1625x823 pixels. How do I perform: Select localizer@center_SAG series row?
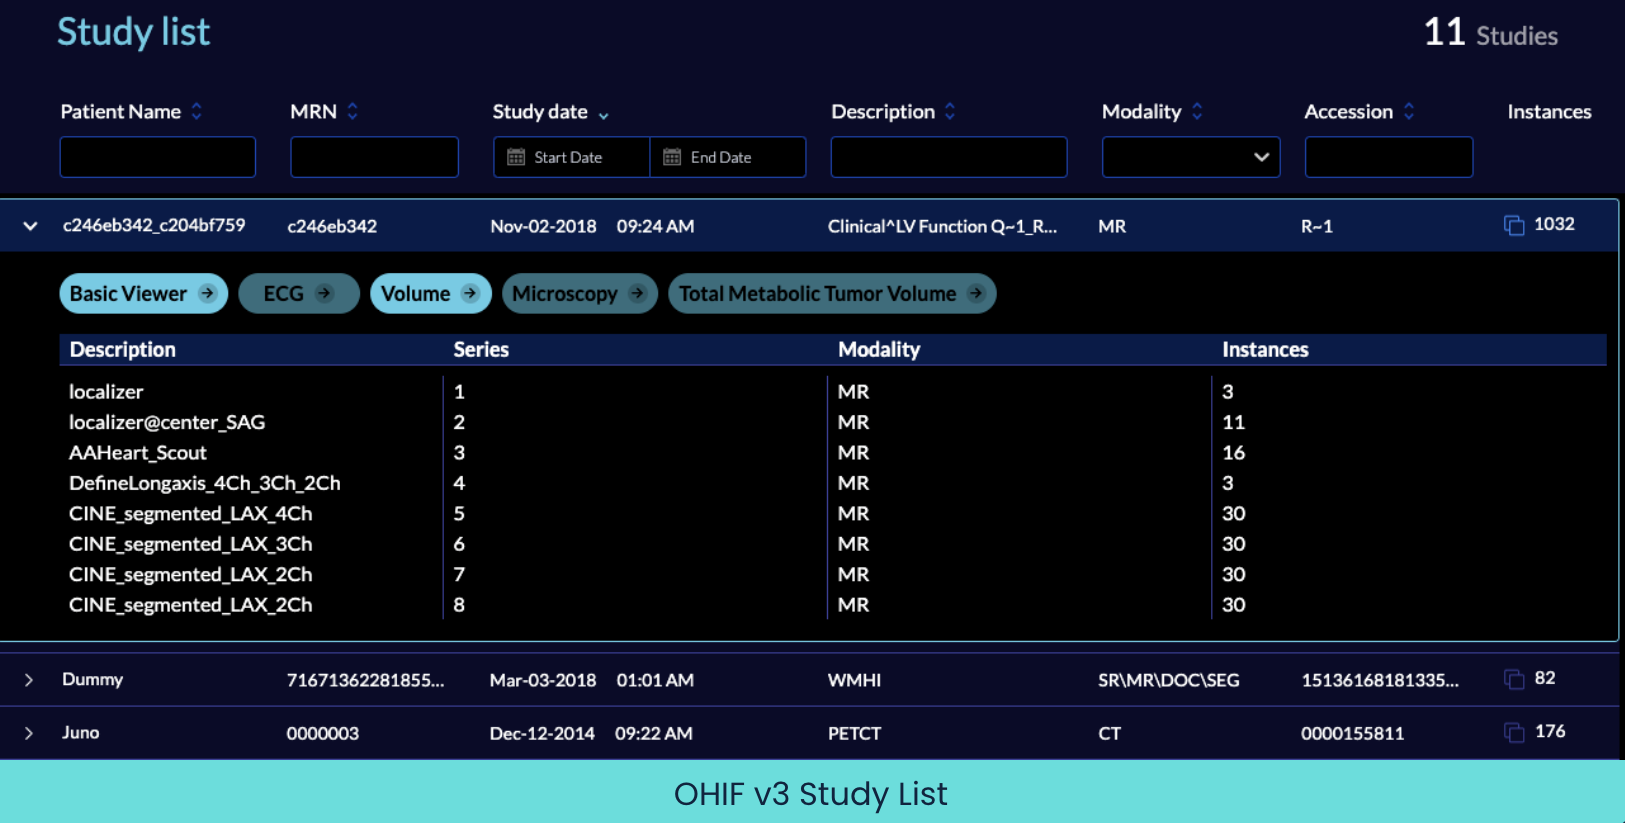point(833,422)
